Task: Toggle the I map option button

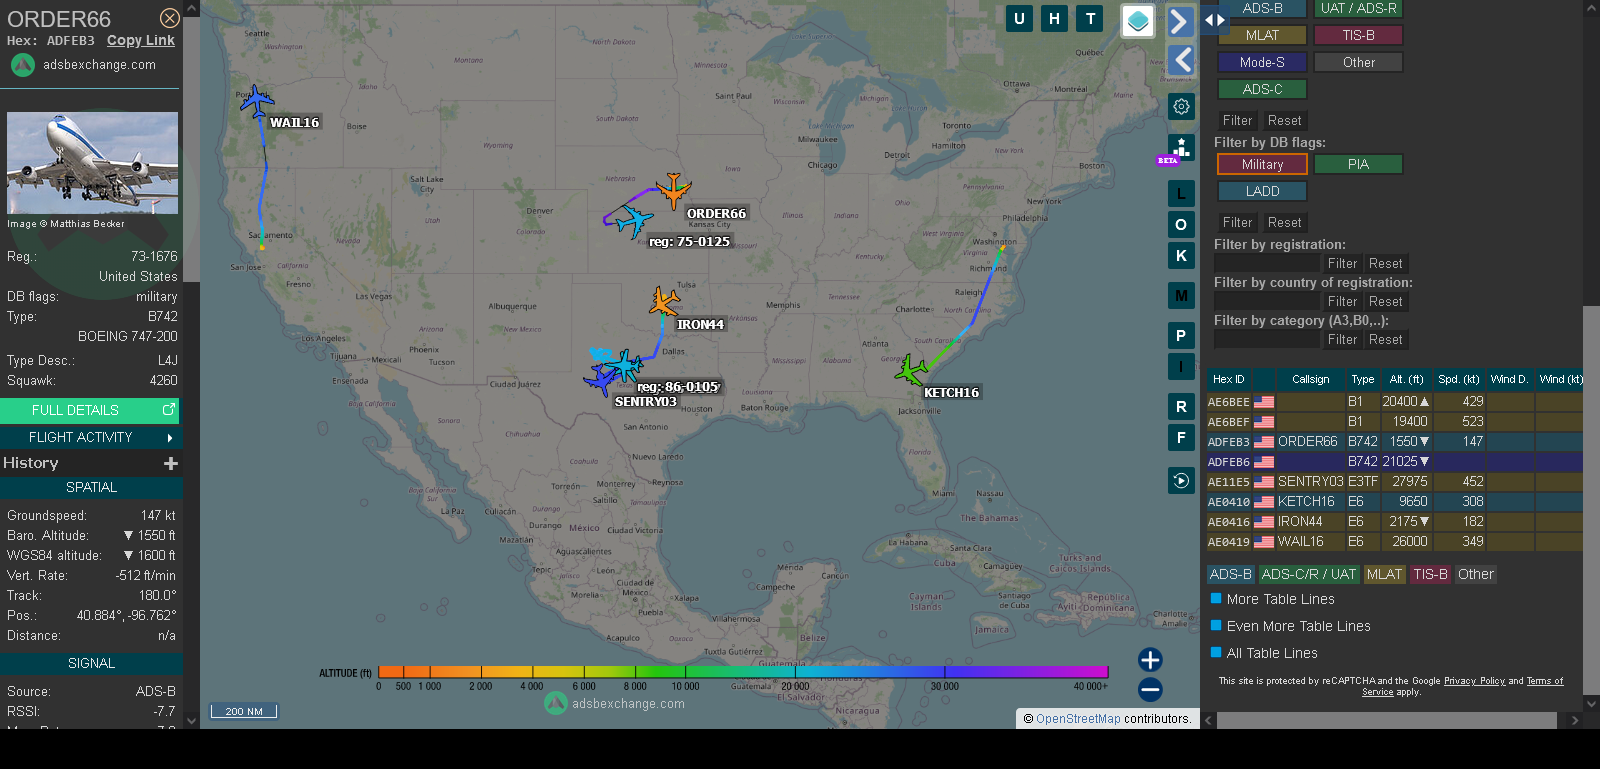Action: (1181, 367)
